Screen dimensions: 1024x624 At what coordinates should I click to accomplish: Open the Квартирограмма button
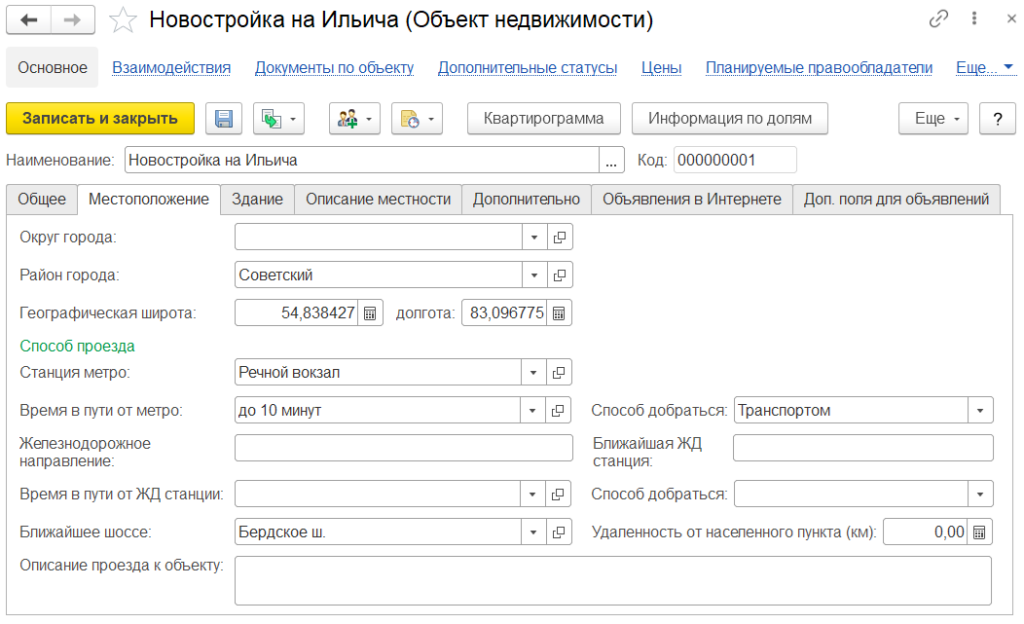tap(543, 119)
